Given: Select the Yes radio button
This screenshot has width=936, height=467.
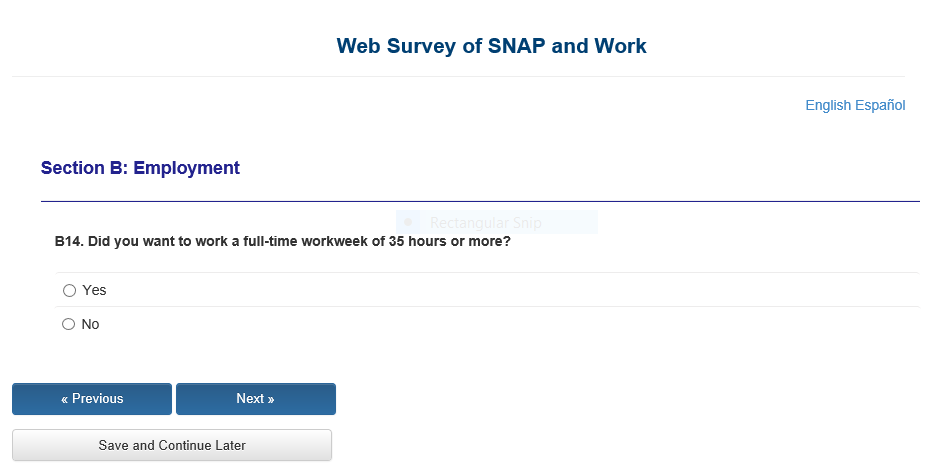Looking at the screenshot, I should (x=69, y=290).
